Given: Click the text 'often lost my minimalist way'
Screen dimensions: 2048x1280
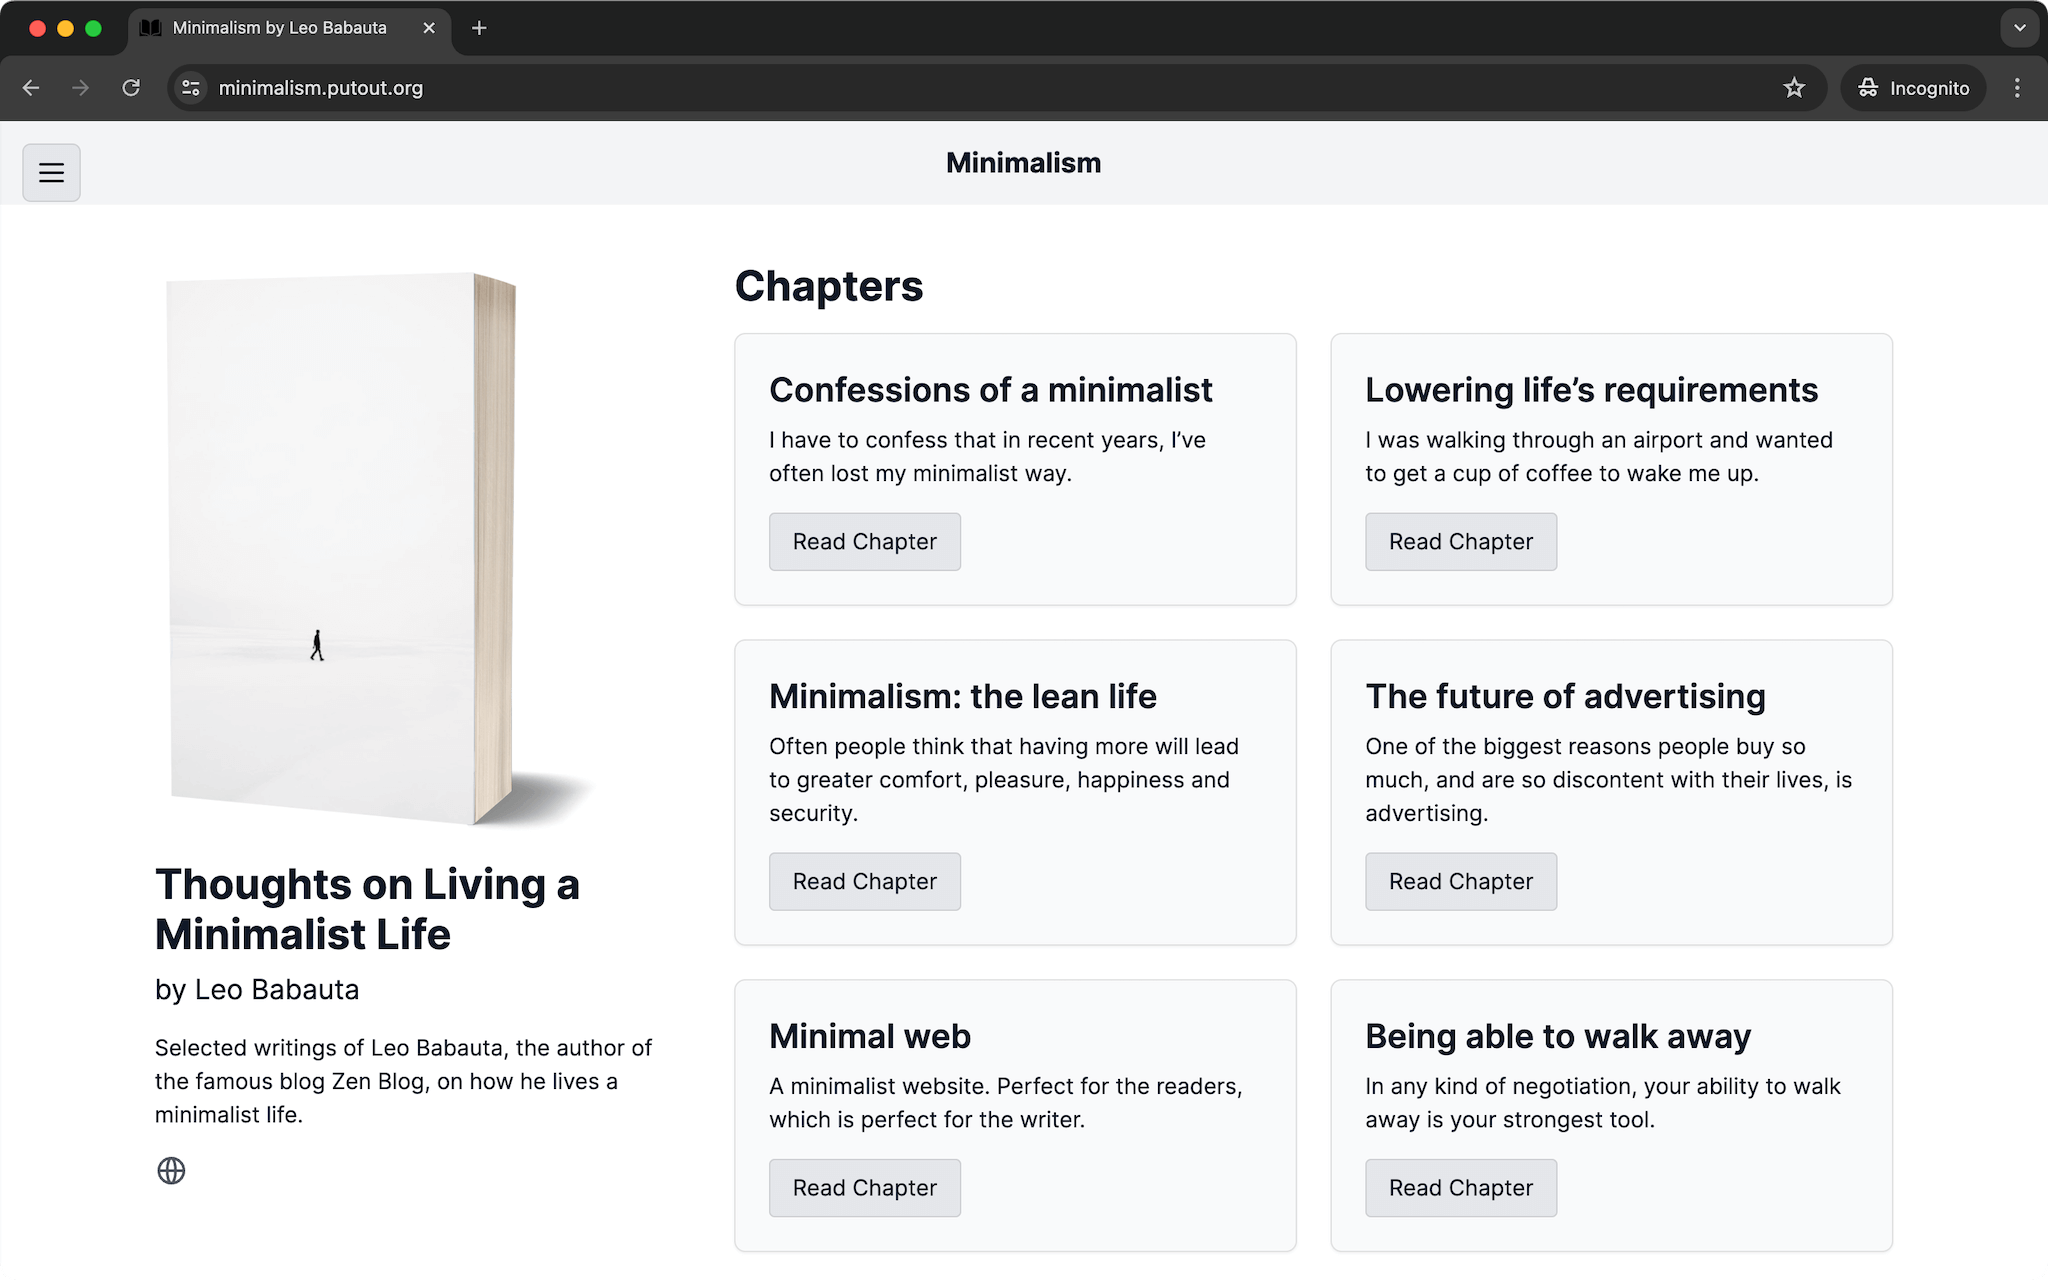Looking at the screenshot, I should point(918,473).
